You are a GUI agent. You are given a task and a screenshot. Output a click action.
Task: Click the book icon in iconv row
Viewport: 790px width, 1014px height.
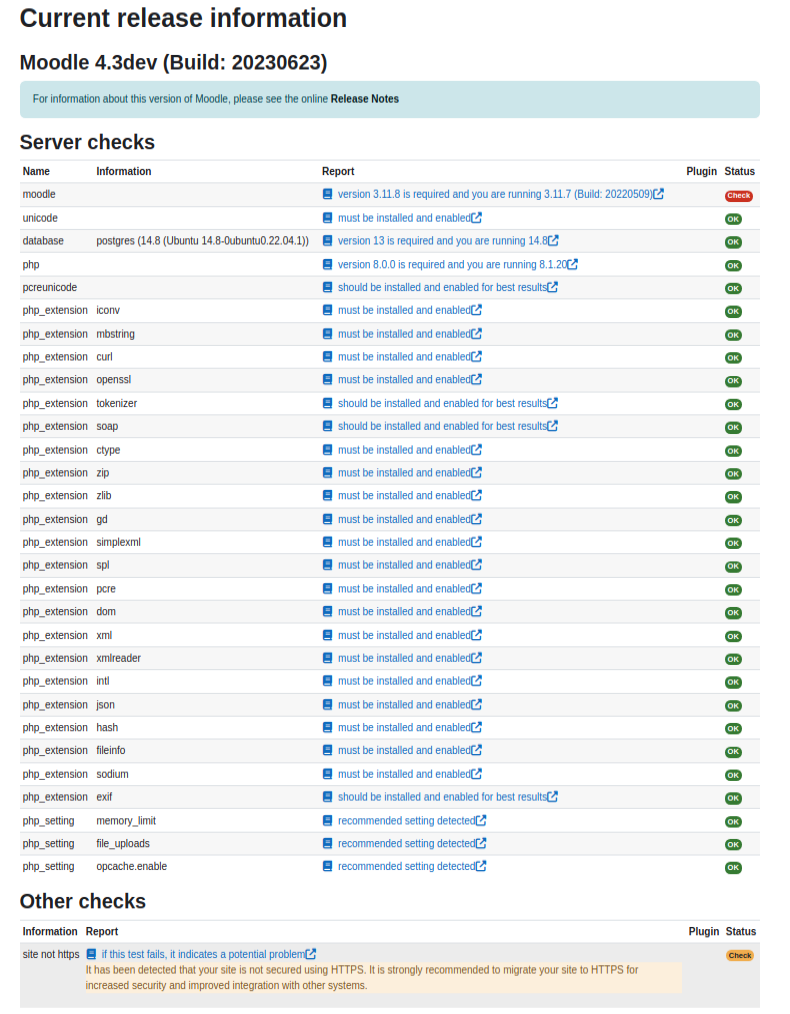[328, 310]
